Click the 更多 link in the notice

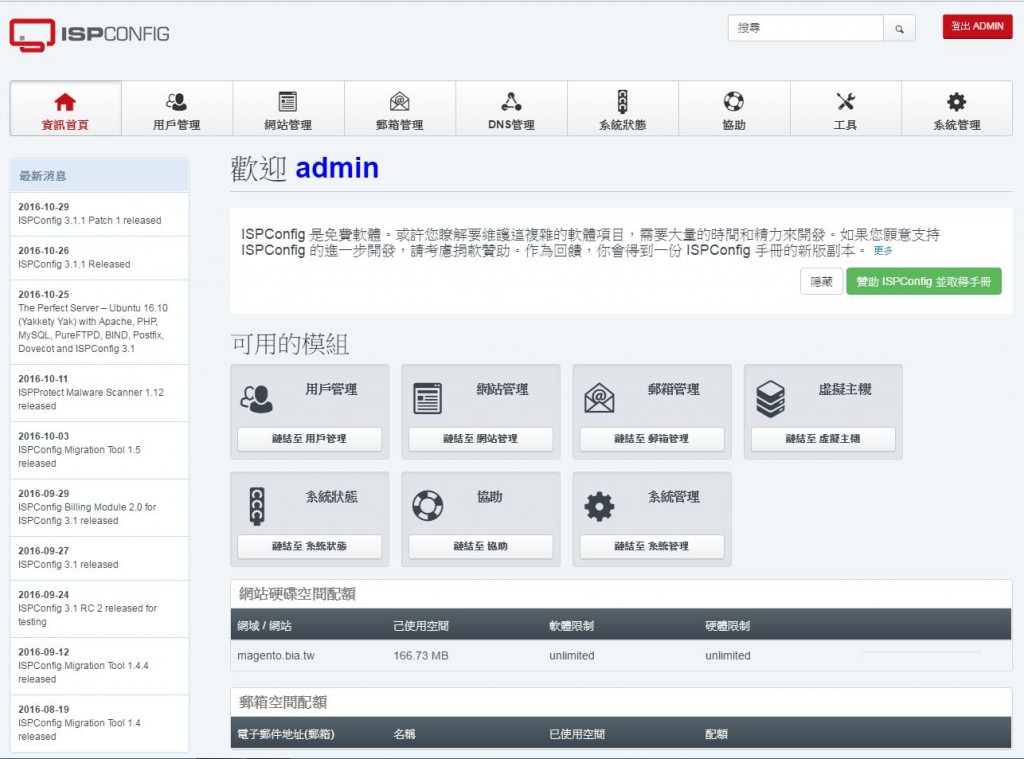point(883,251)
